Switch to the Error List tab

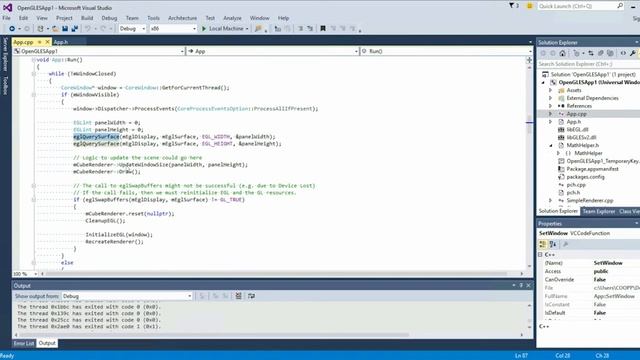[24, 343]
